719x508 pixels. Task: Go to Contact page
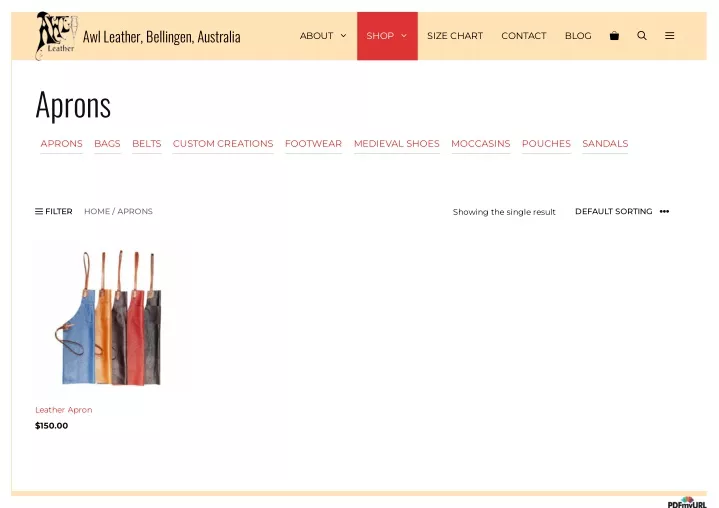(x=524, y=36)
